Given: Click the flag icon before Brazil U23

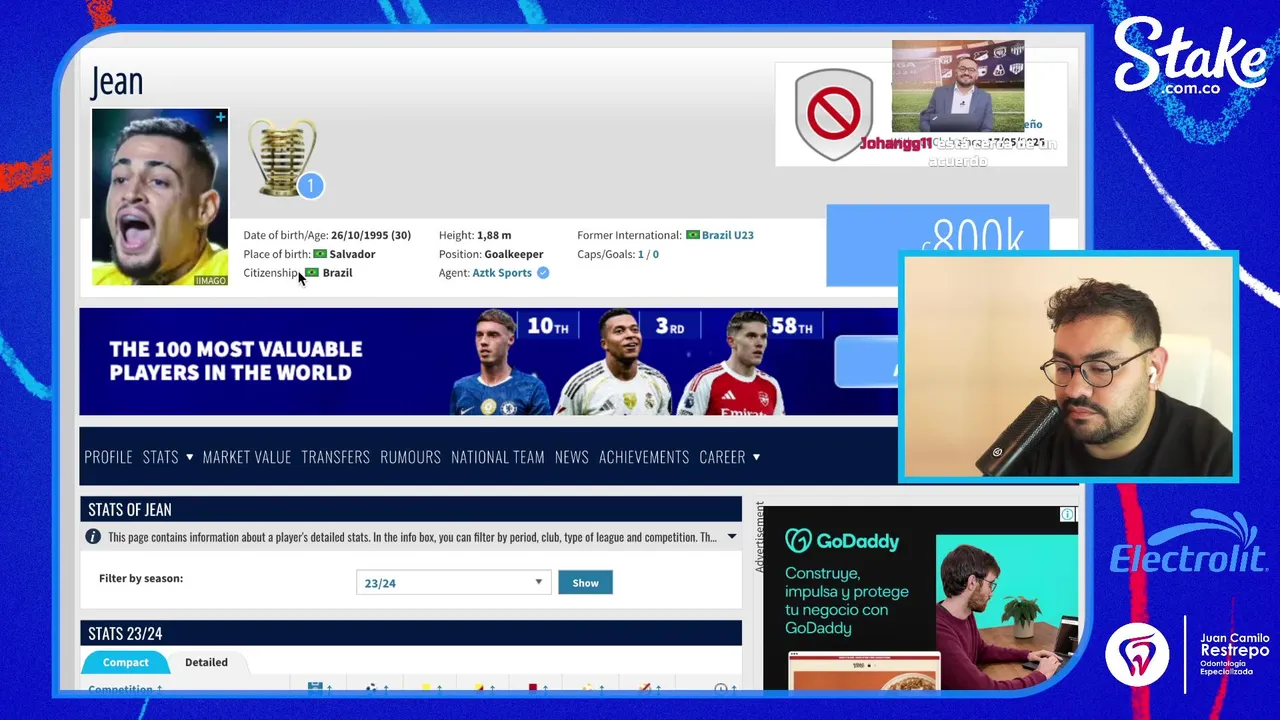Looking at the screenshot, I should [x=692, y=235].
